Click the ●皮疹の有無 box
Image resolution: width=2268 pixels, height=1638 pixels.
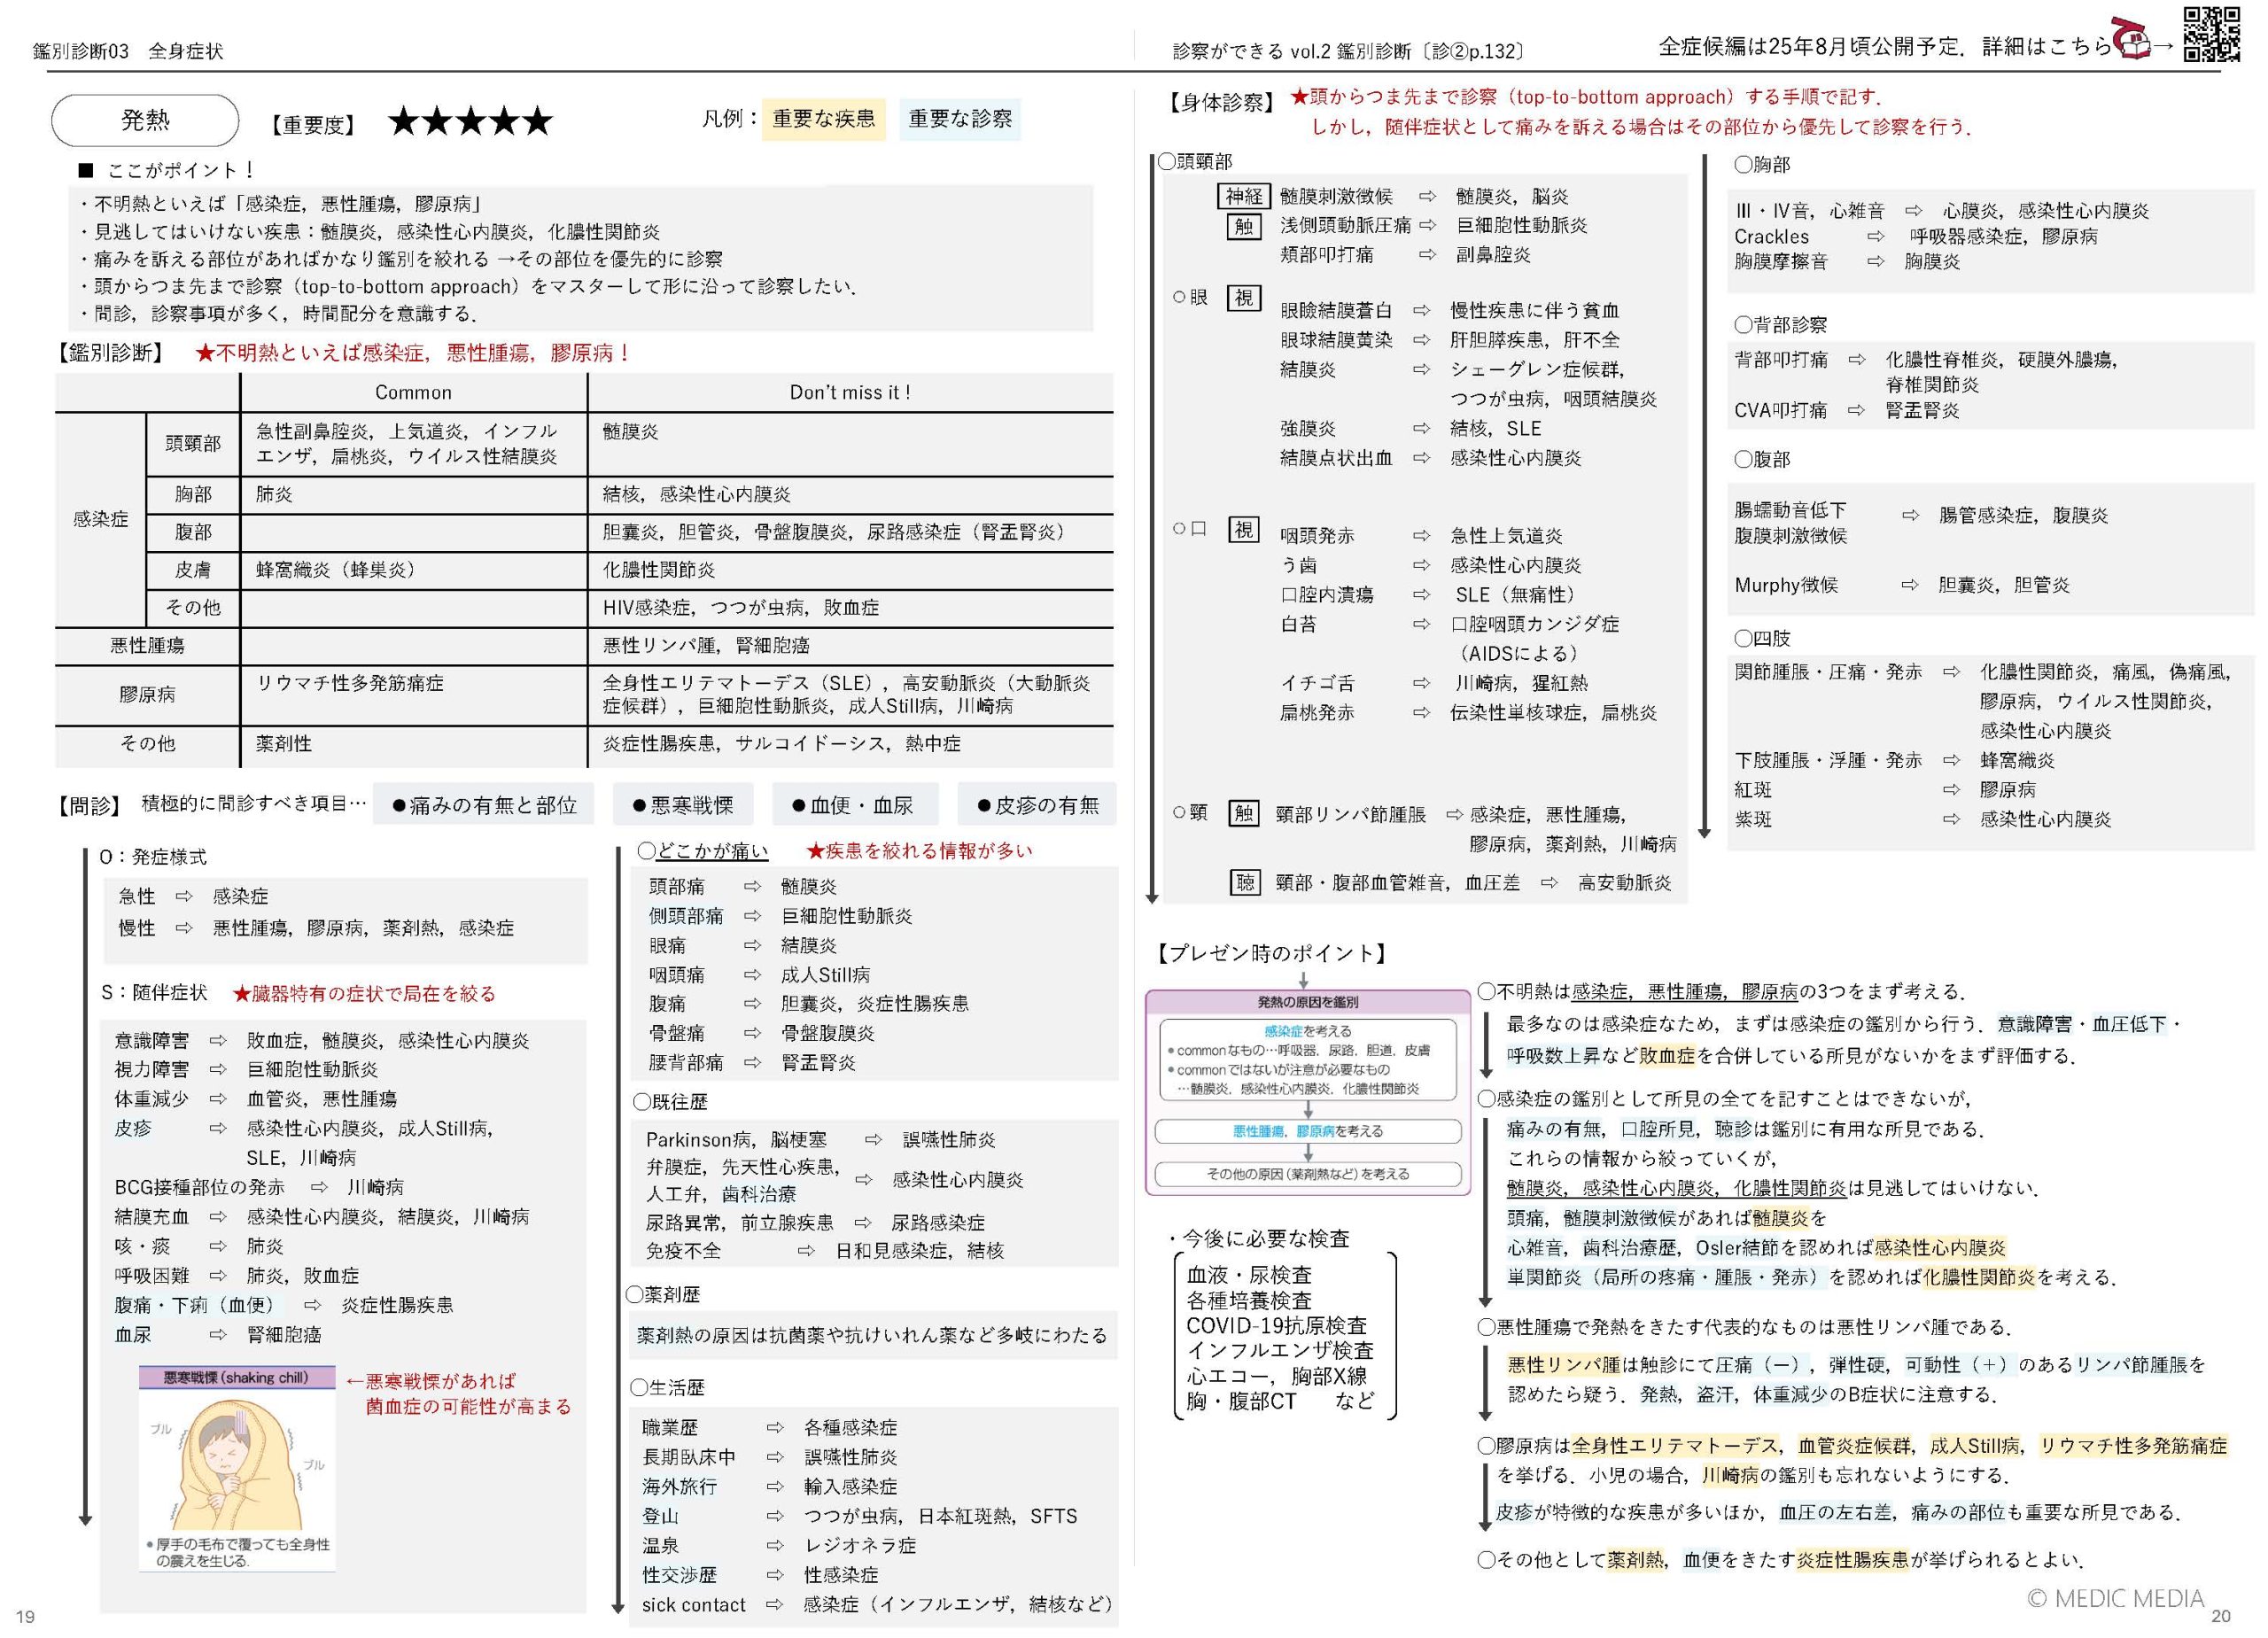click(x=1037, y=805)
